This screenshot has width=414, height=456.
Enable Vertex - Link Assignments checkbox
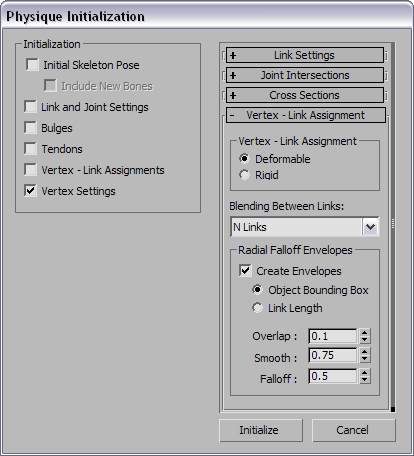click(30, 170)
